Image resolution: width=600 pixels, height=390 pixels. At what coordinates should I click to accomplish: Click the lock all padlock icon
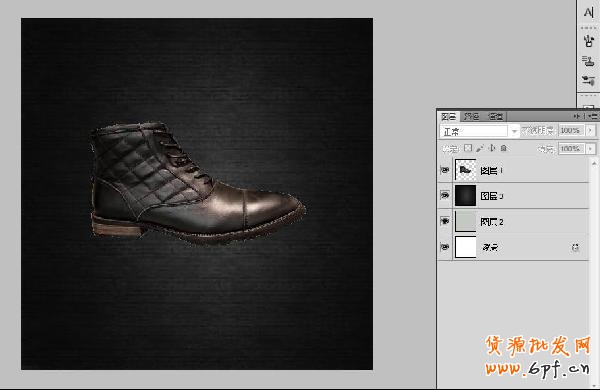click(504, 148)
